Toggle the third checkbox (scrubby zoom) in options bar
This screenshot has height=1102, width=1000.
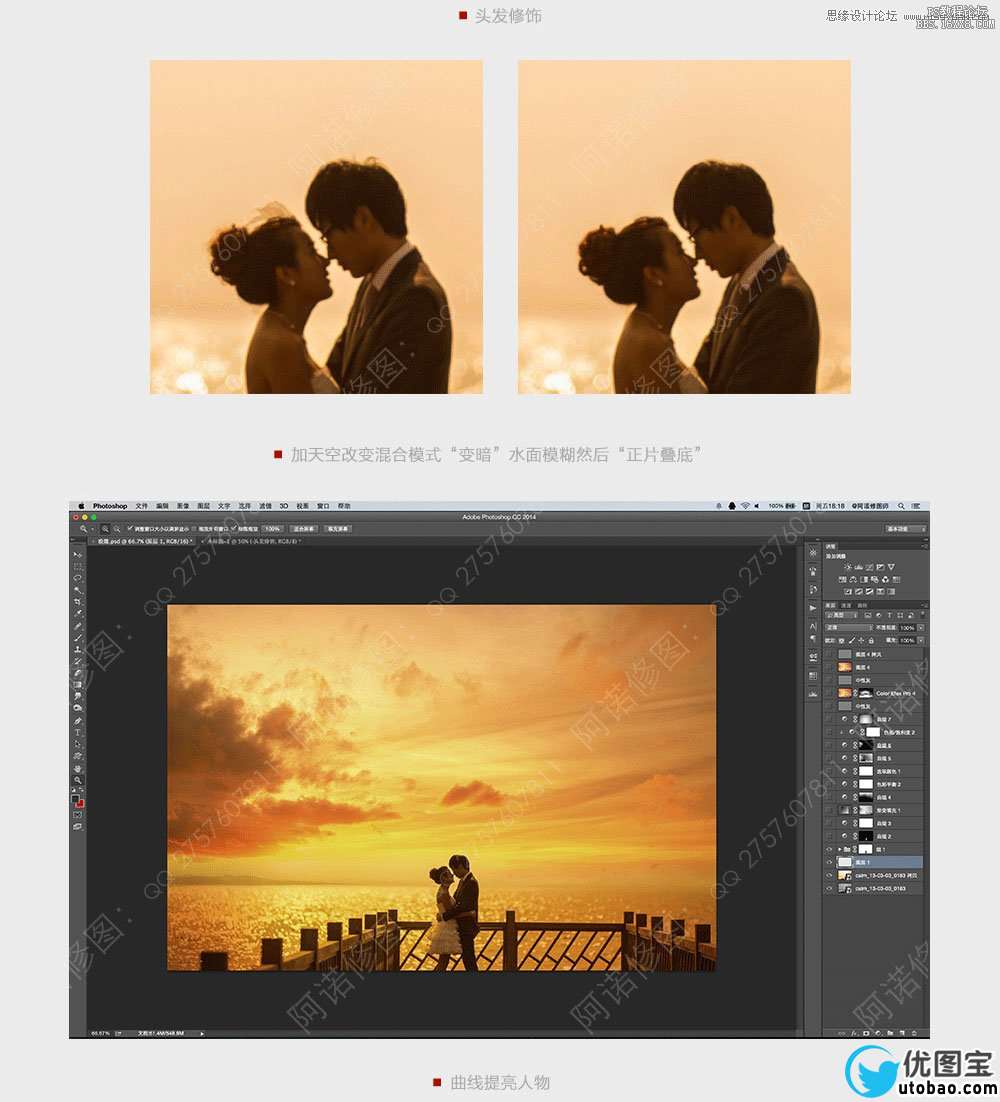pos(234,529)
